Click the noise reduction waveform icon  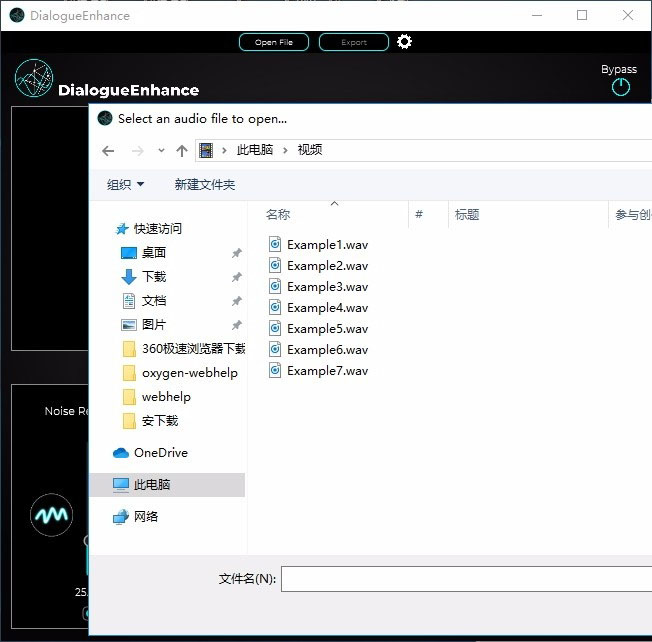coord(52,515)
